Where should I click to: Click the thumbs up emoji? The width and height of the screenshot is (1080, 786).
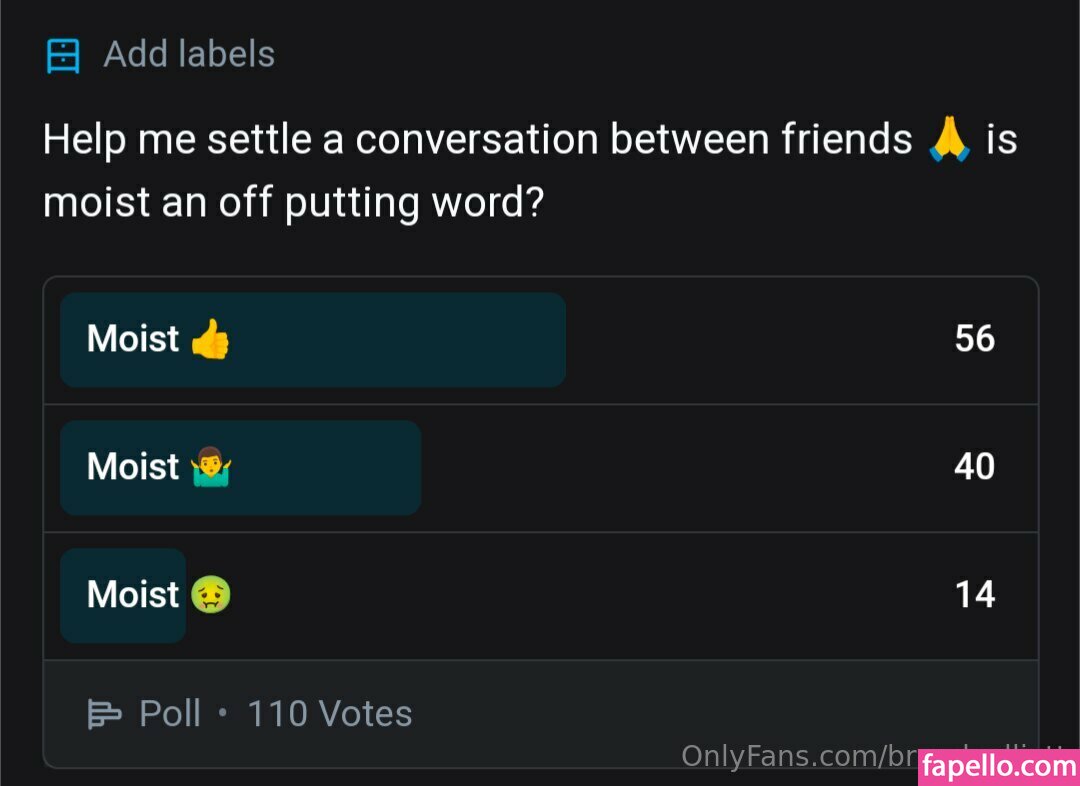pos(210,340)
